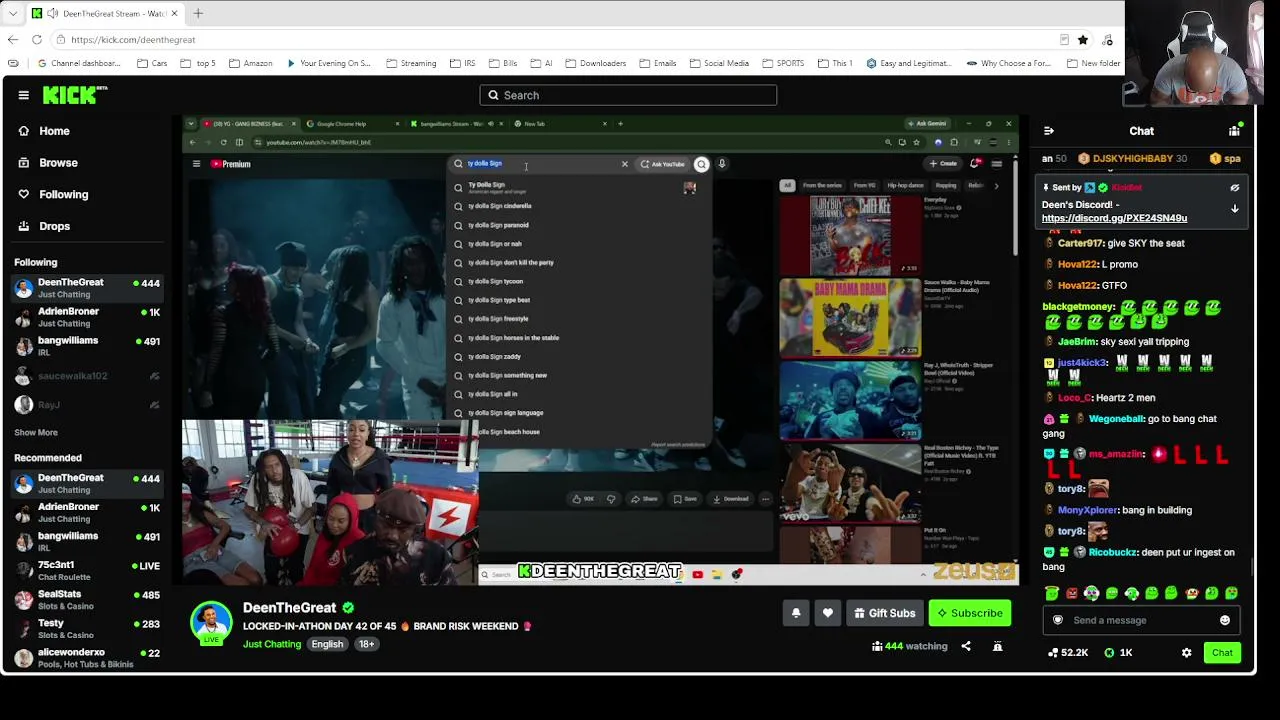Screen dimensions: 1280x720
Task: Close the DeenTheGreat Stream browser tab
Action: point(174,14)
